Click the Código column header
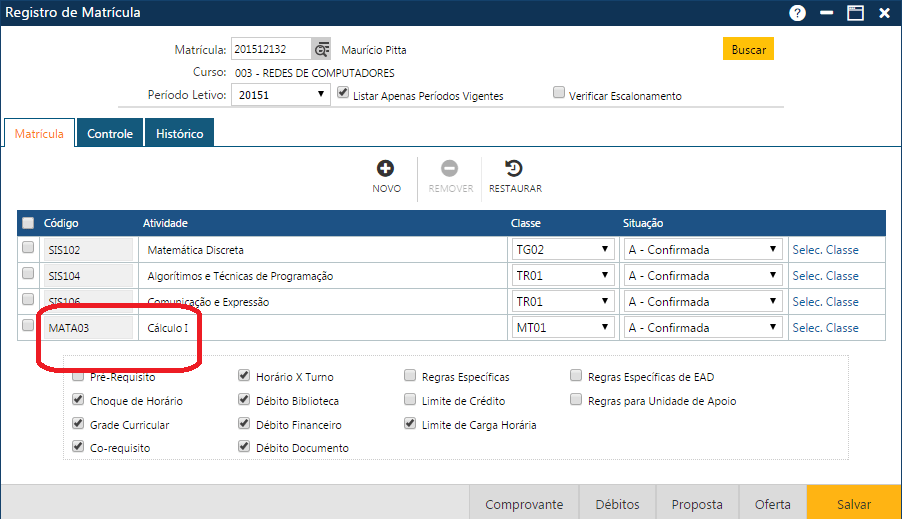The image size is (902, 519). pos(61,223)
